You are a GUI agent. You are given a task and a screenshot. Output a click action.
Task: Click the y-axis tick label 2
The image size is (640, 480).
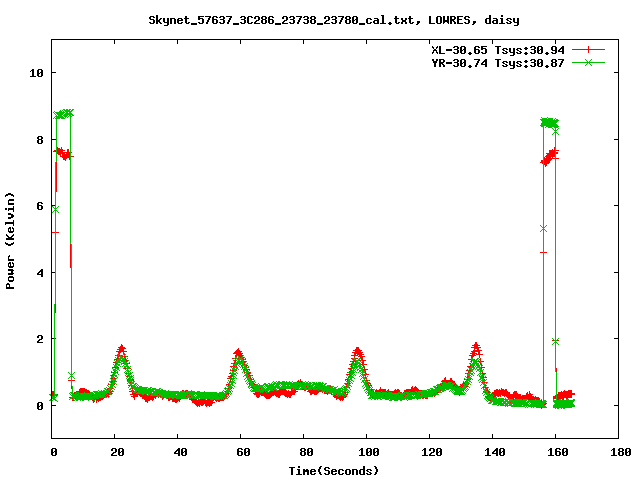coord(40,339)
